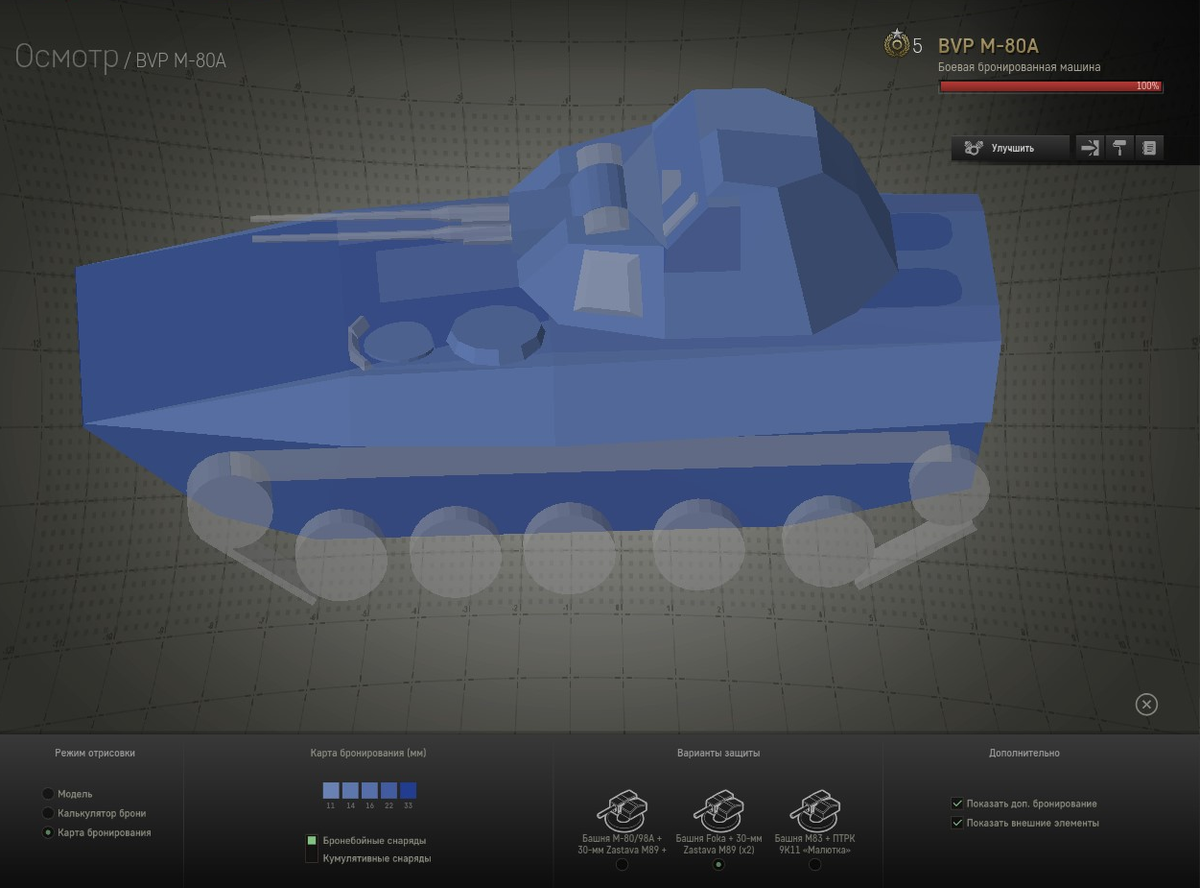Click the Улучшить upgrade button
This screenshot has height=888, width=1200.
point(1010,148)
